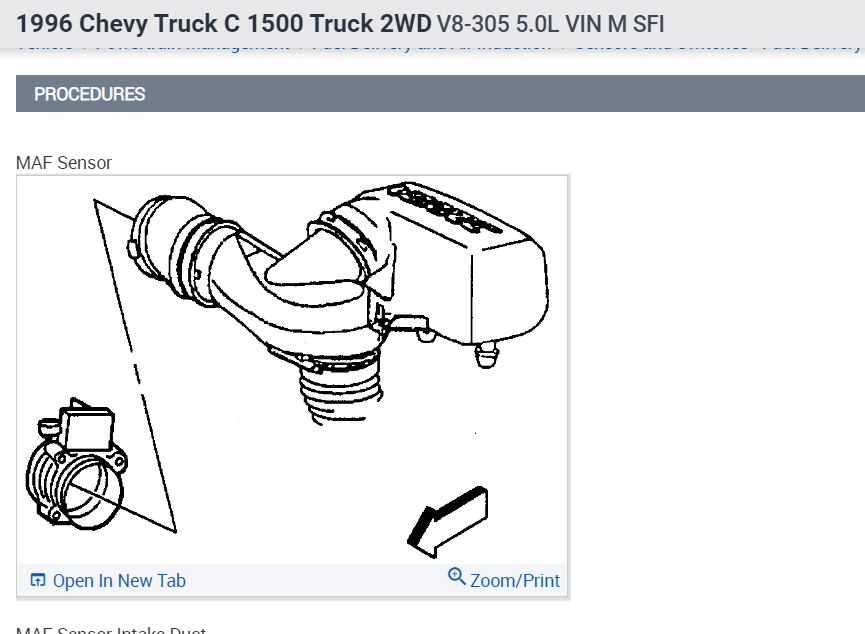This screenshot has height=634, width=865.
Task: Click the Open In New Tab icon
Action: (38, 580)
